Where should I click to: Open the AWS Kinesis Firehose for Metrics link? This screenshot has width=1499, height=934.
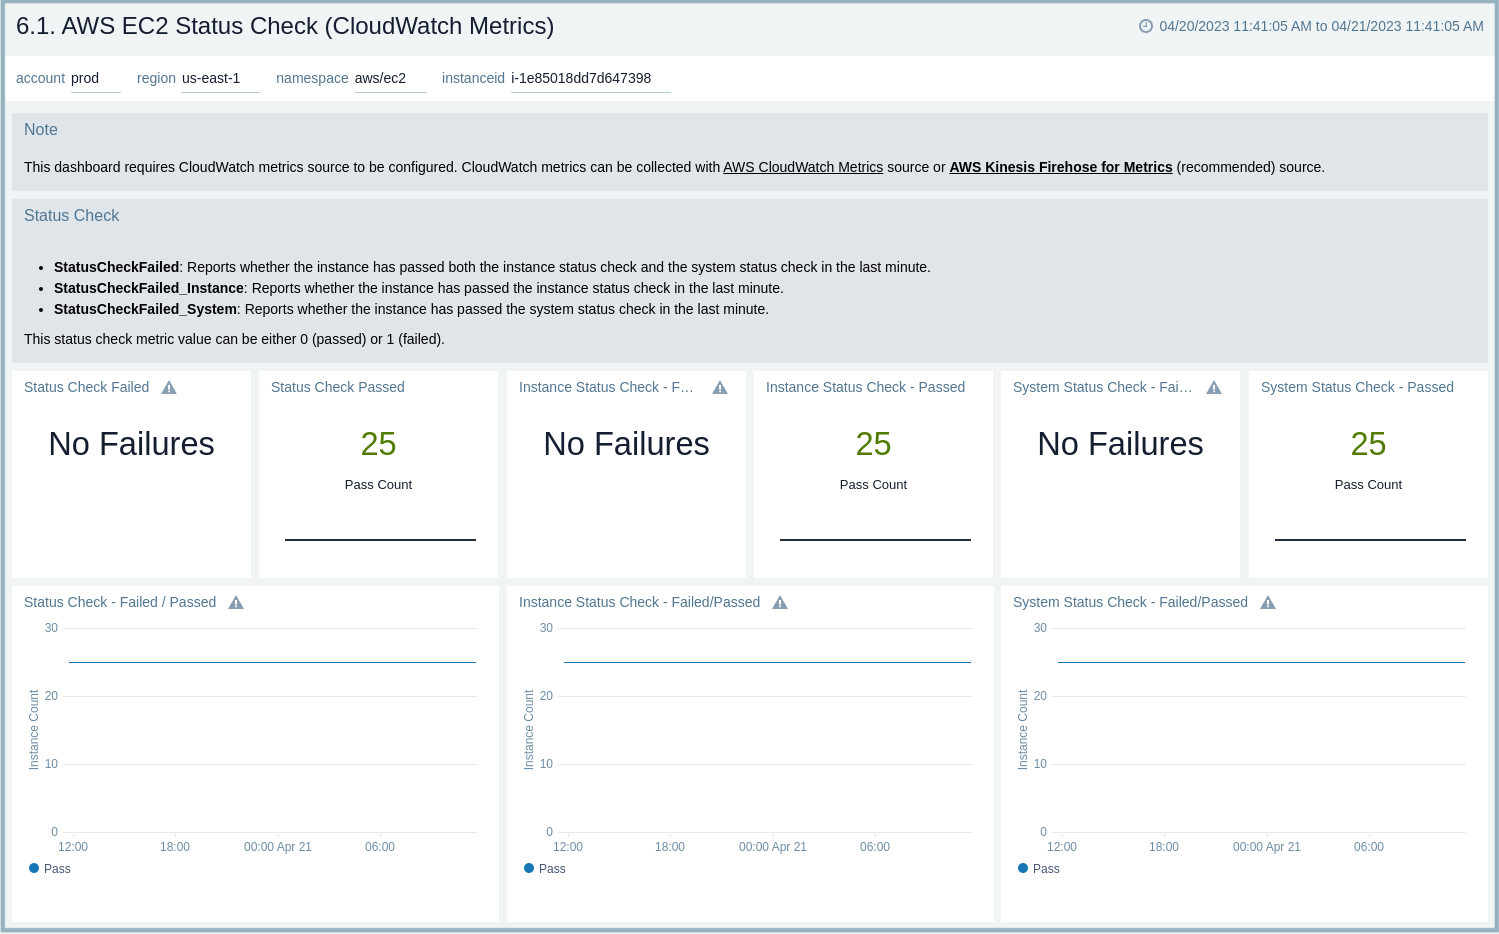(x=1060, y=167)
